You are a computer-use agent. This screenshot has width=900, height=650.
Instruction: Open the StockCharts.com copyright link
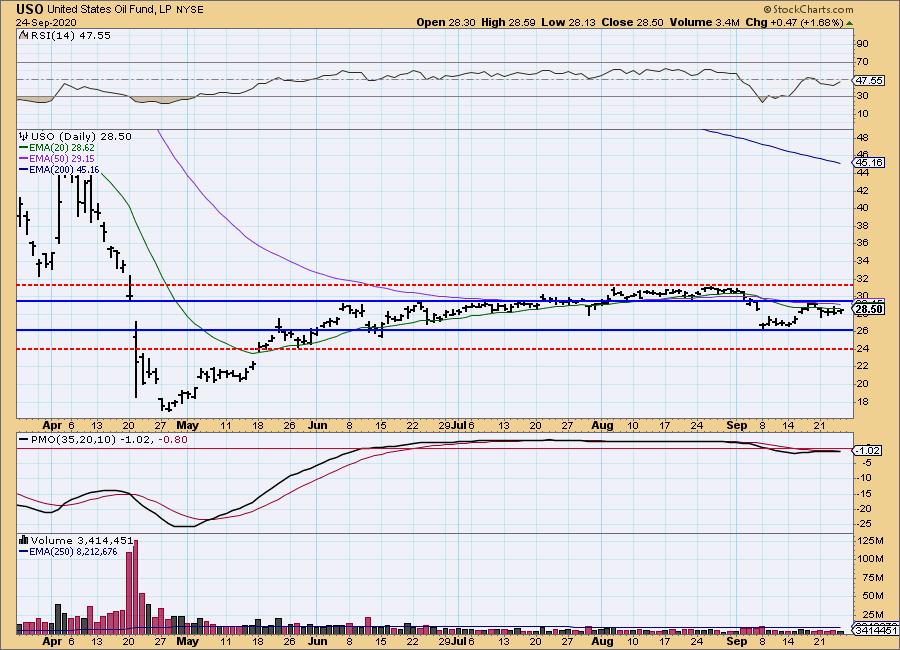808,9
